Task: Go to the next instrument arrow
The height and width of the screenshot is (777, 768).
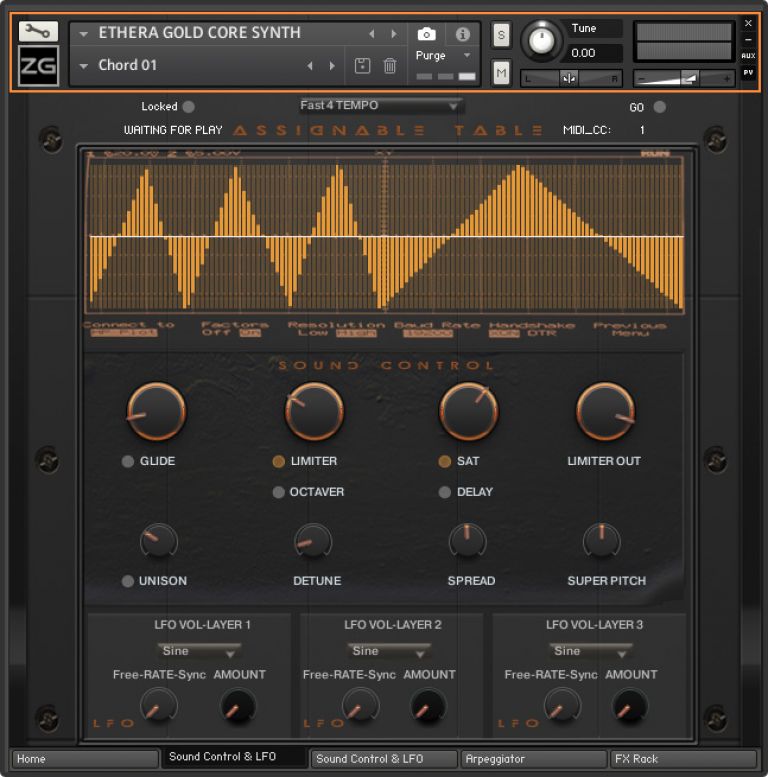Action: (x=394, y=34)
